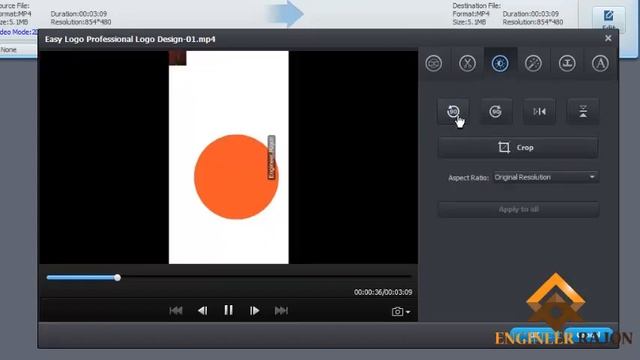This screenshot has height=360, width=640.
Task: Open the watermark tab icon
Action: (567, 64)
